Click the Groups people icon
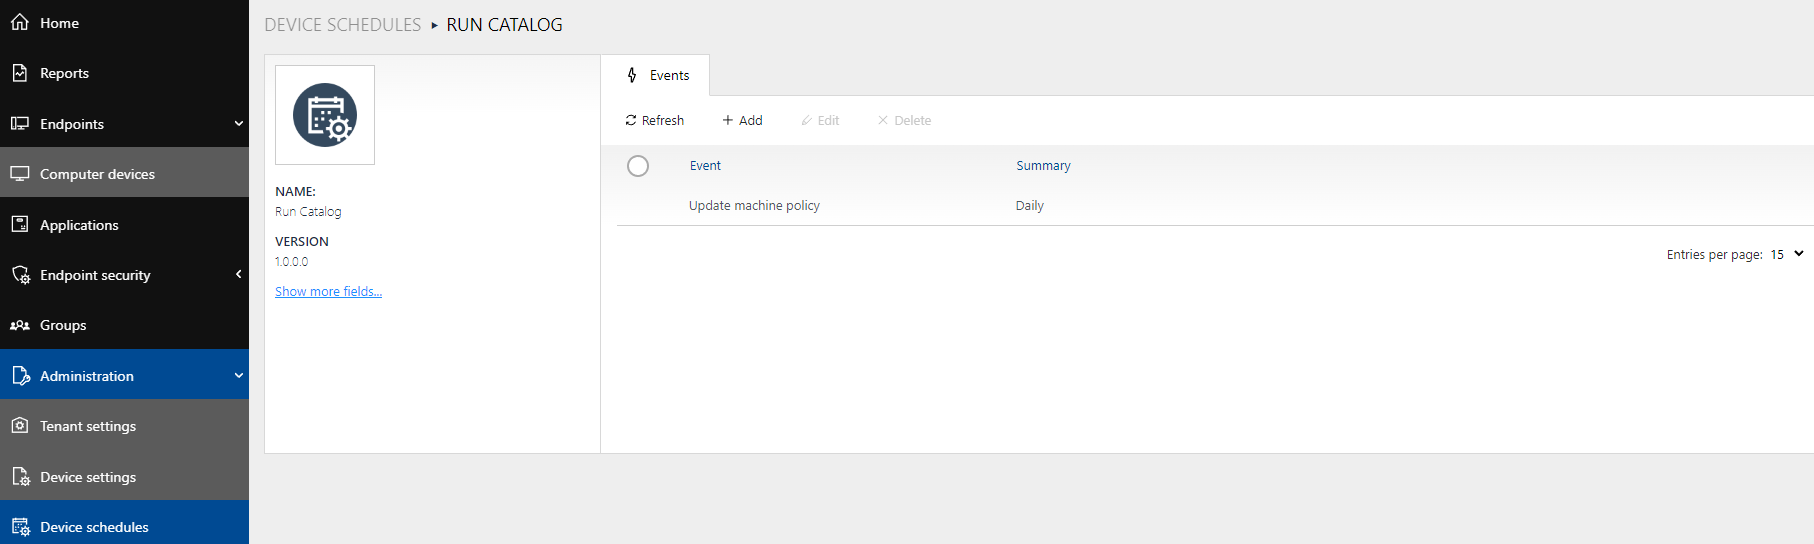The image size is (1814, 544). point(20,325)
